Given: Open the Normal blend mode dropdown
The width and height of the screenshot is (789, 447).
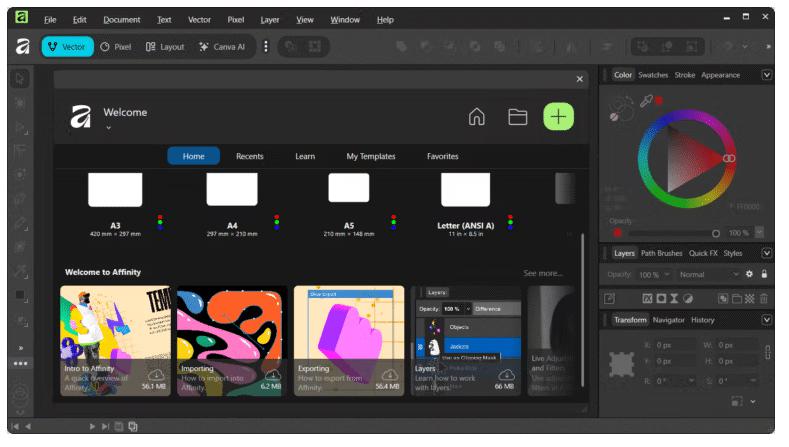Looking at the screenshot, I should click(x=708, y=274).
